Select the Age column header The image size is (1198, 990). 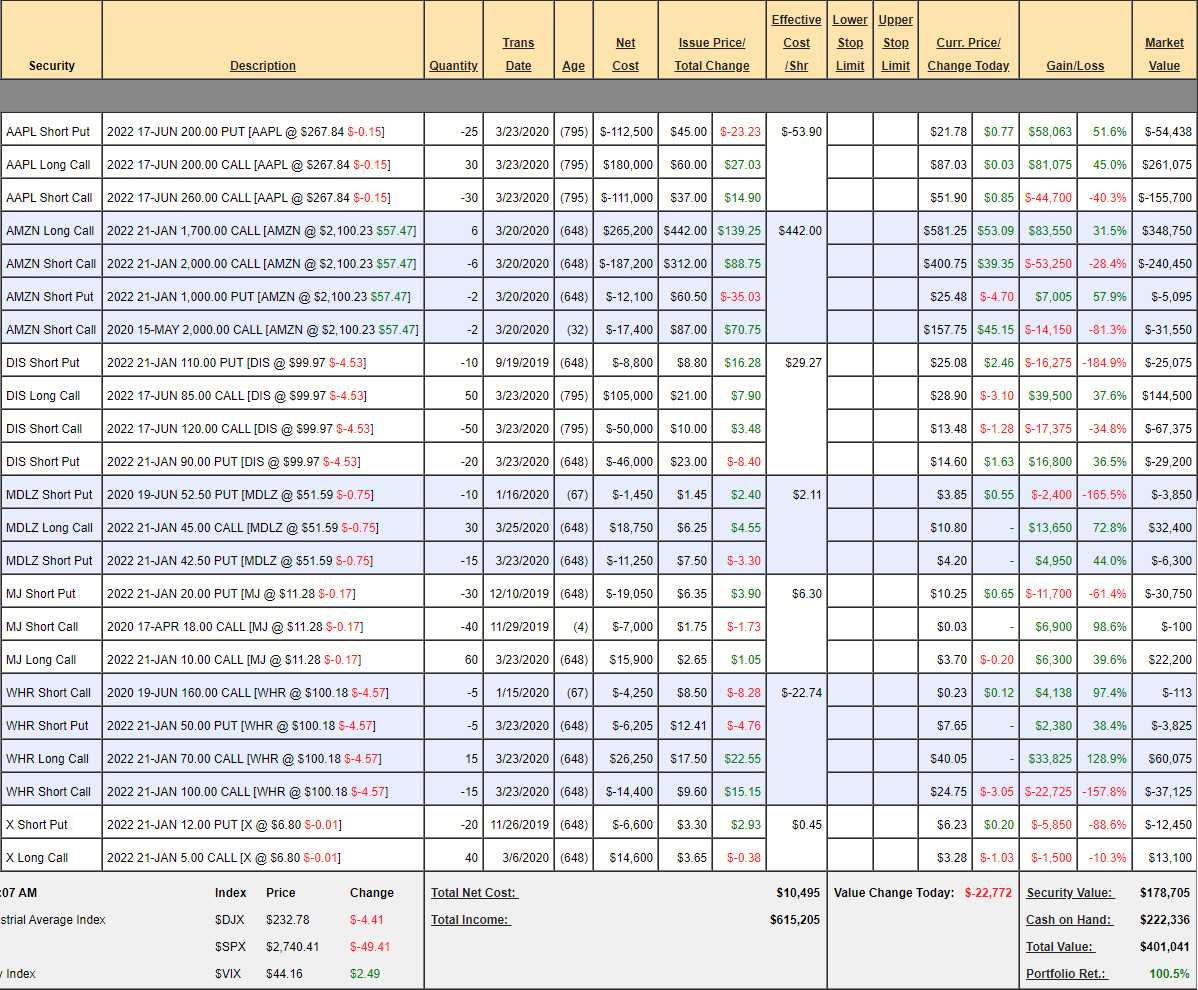(573, 66)
